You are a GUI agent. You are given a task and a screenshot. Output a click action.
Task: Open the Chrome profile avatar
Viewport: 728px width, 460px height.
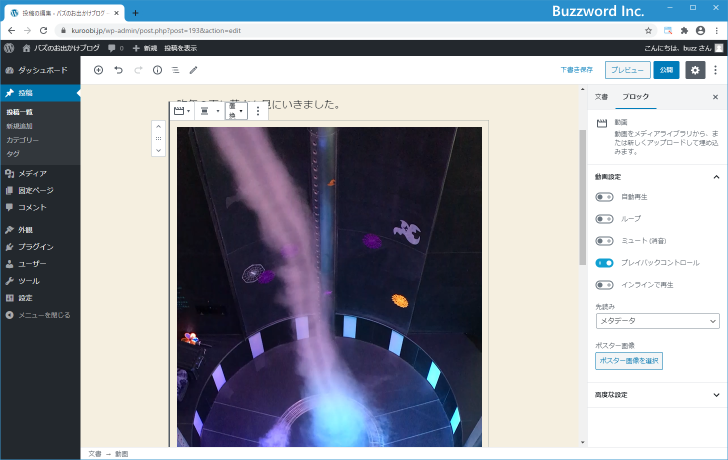point(701,31)
